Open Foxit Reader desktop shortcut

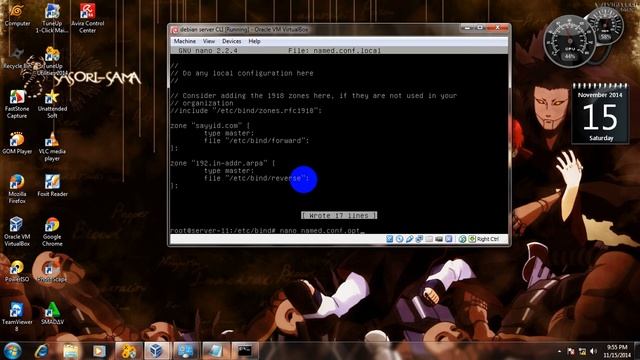pyautogui.click(x=52, y=186)
